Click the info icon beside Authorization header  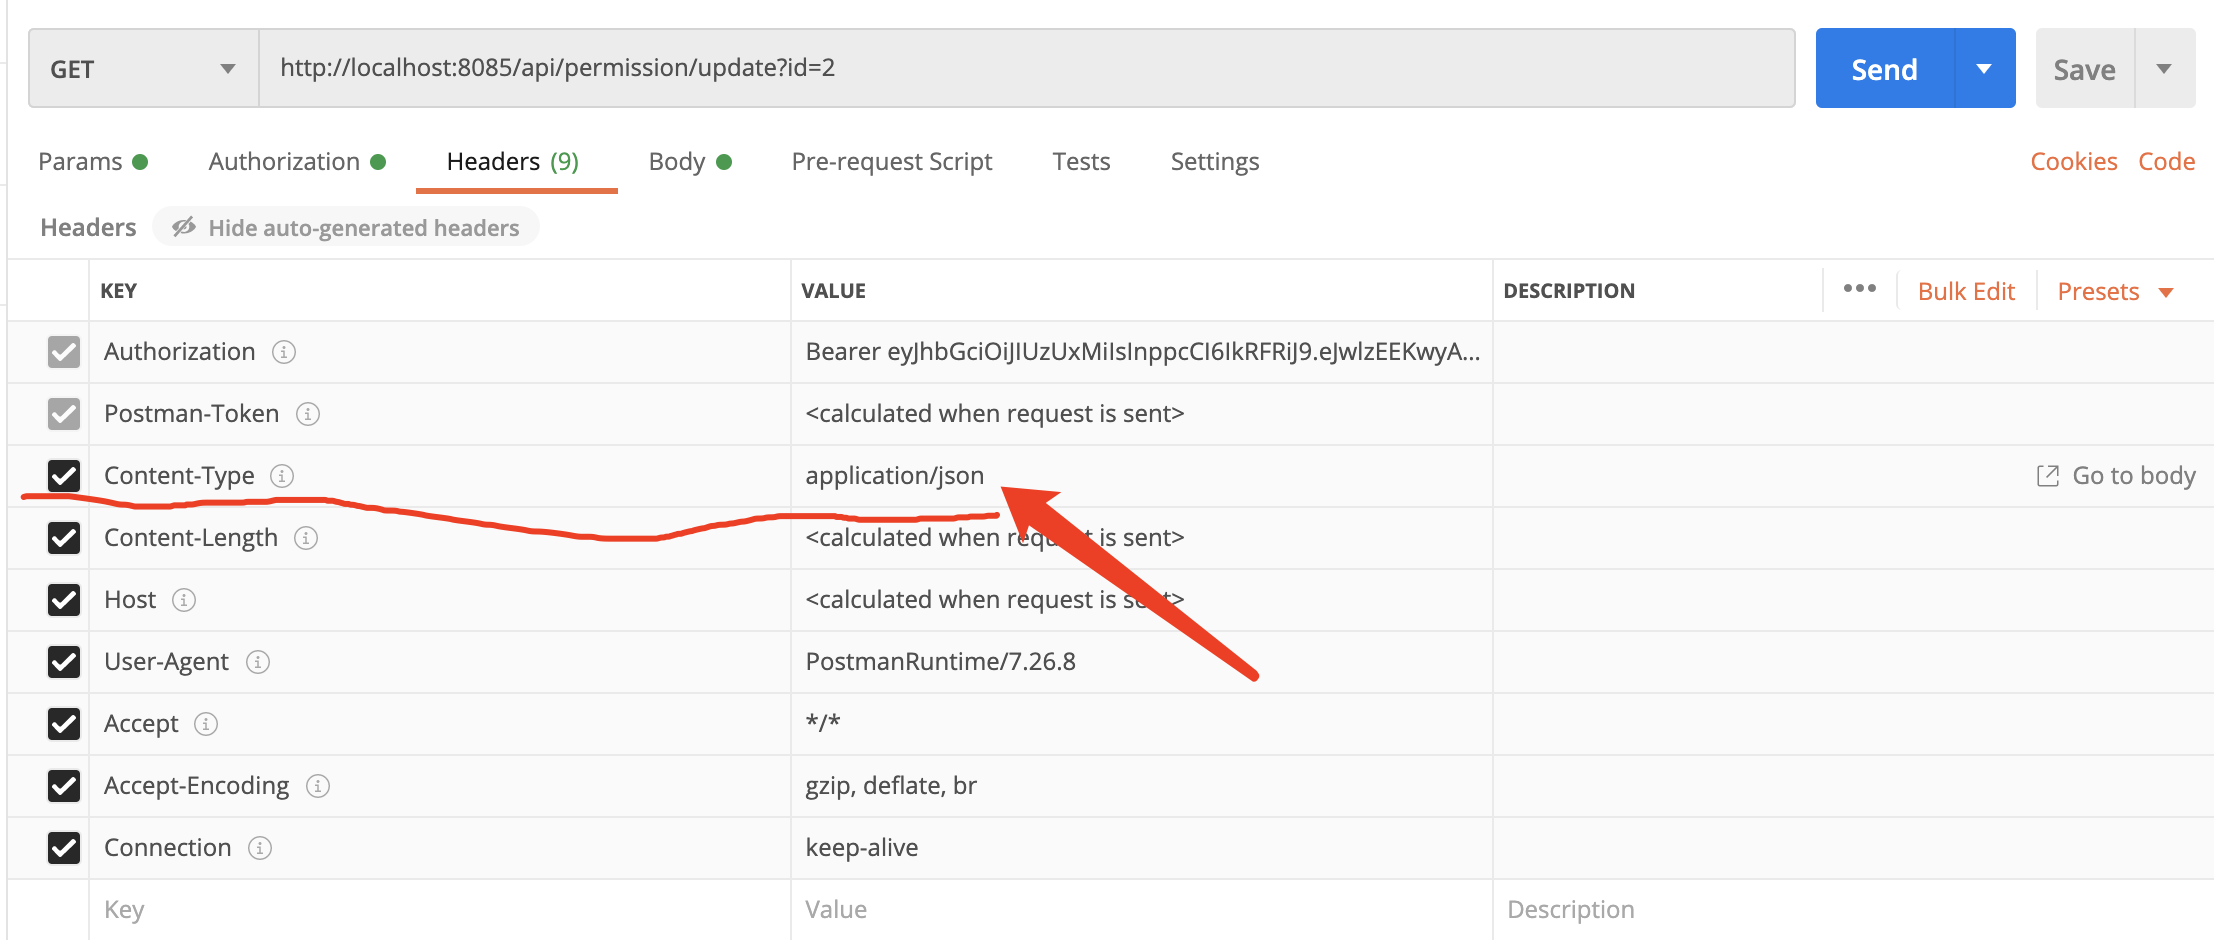[283, 352]
